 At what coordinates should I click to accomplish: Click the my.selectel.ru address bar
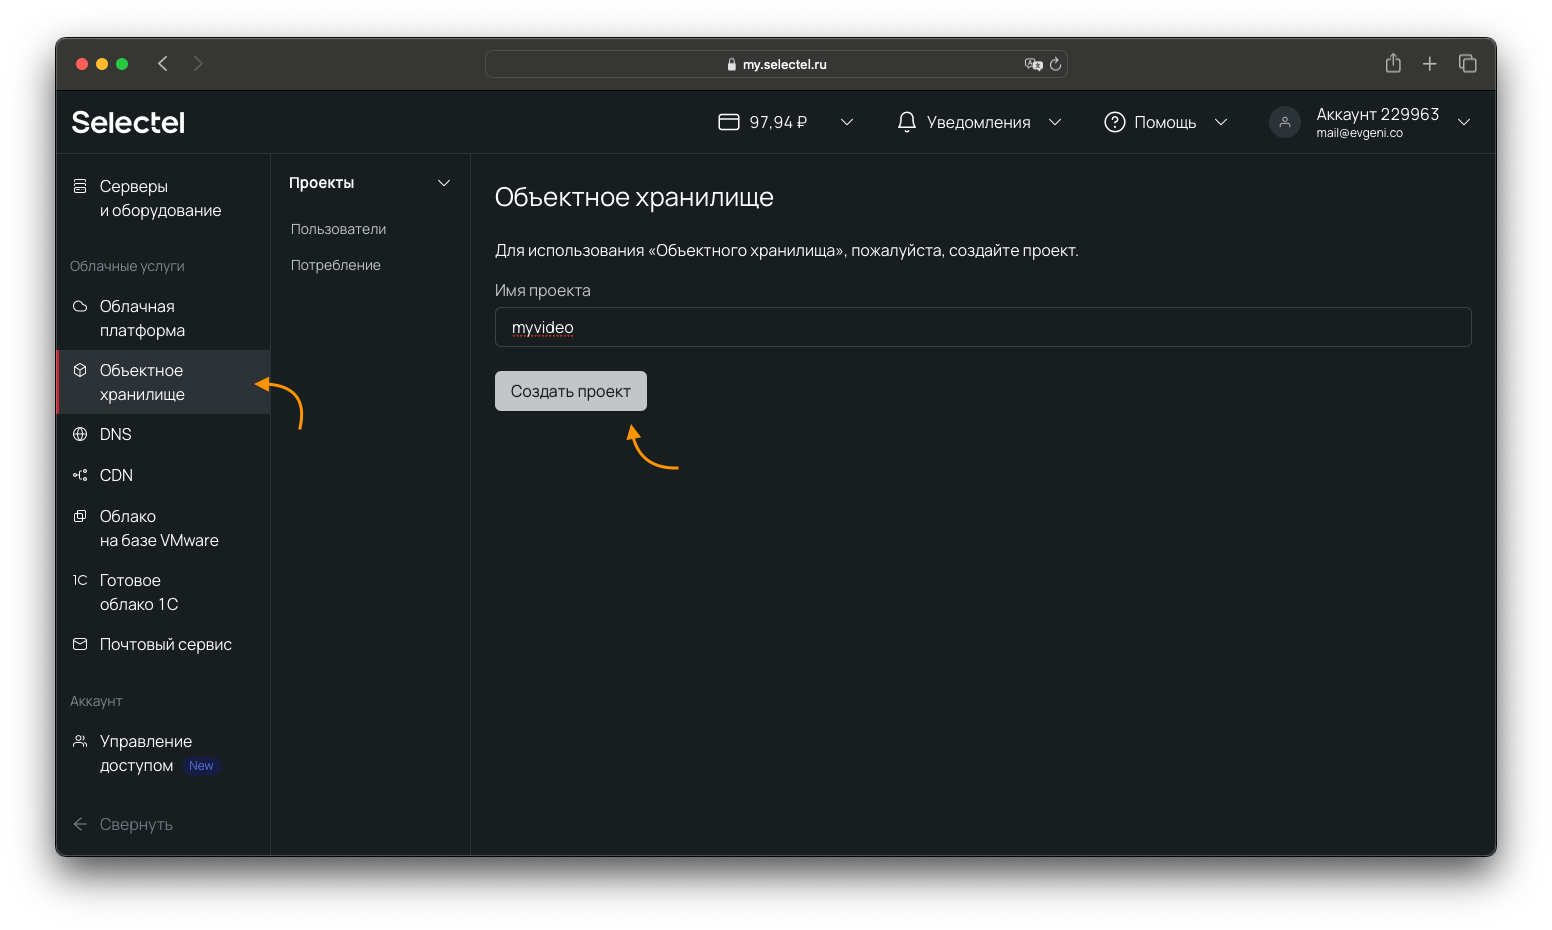776,64
